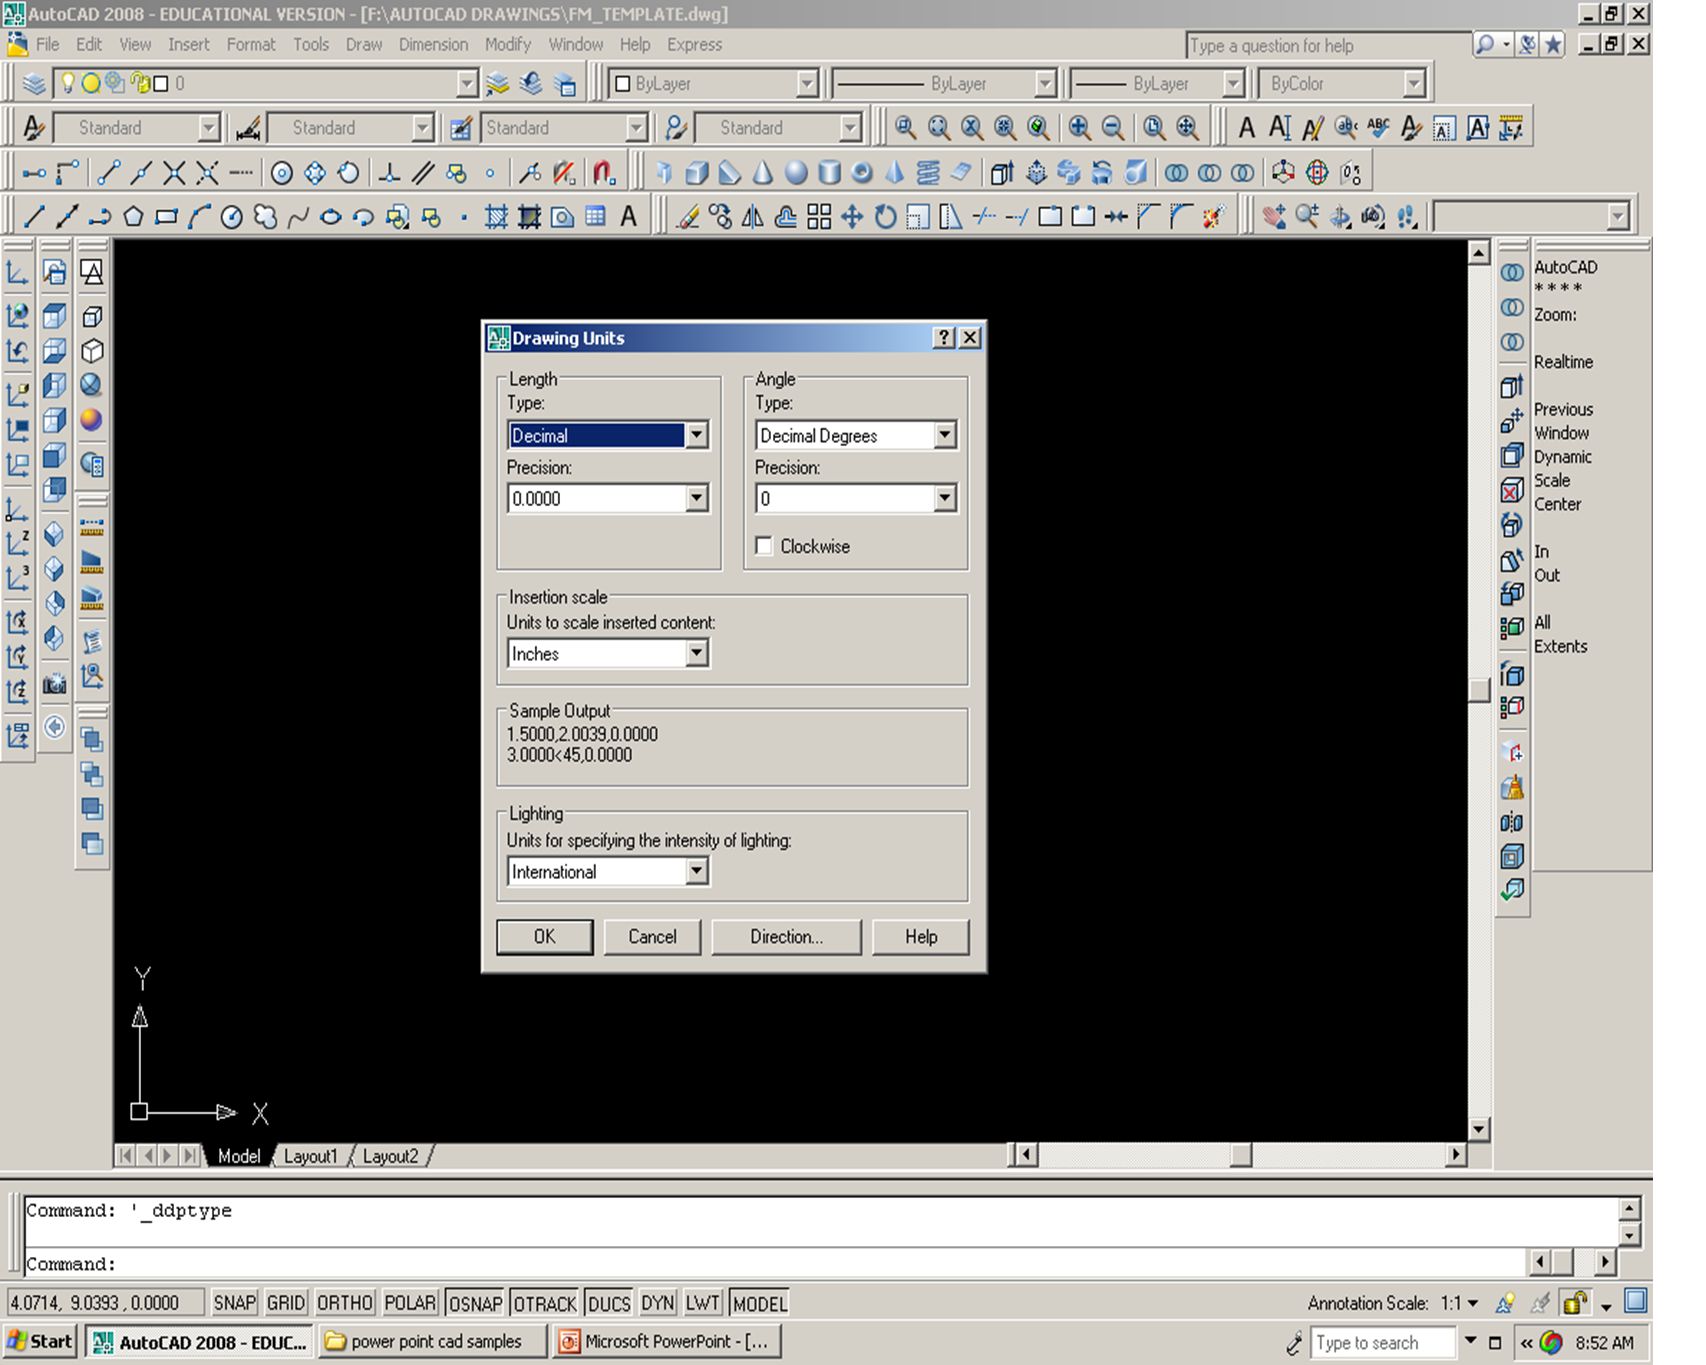Viewport: 1706px width, 1365px height.
Task: Toggle SNAP mode in status bar
Action: coord(234,1303)
